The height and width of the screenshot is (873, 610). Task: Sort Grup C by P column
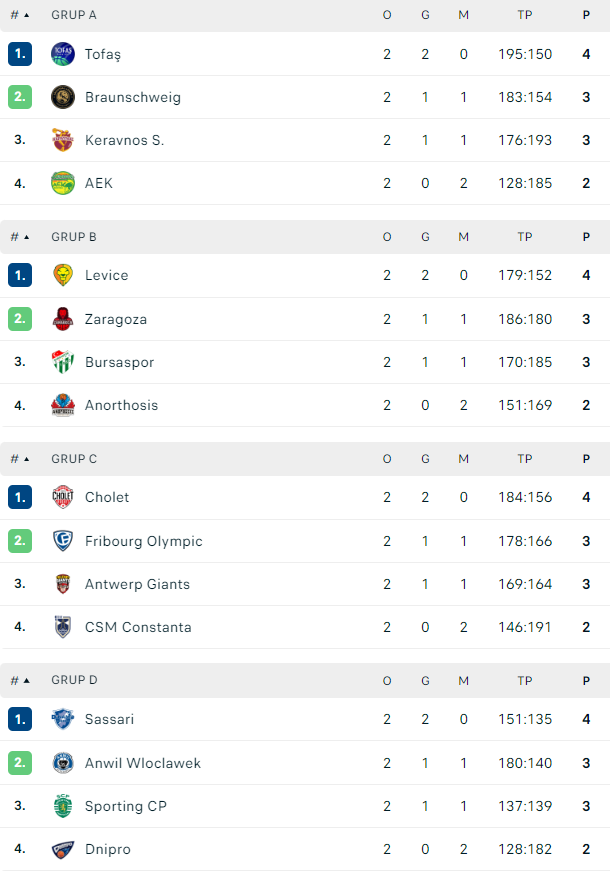click(586, 459)
